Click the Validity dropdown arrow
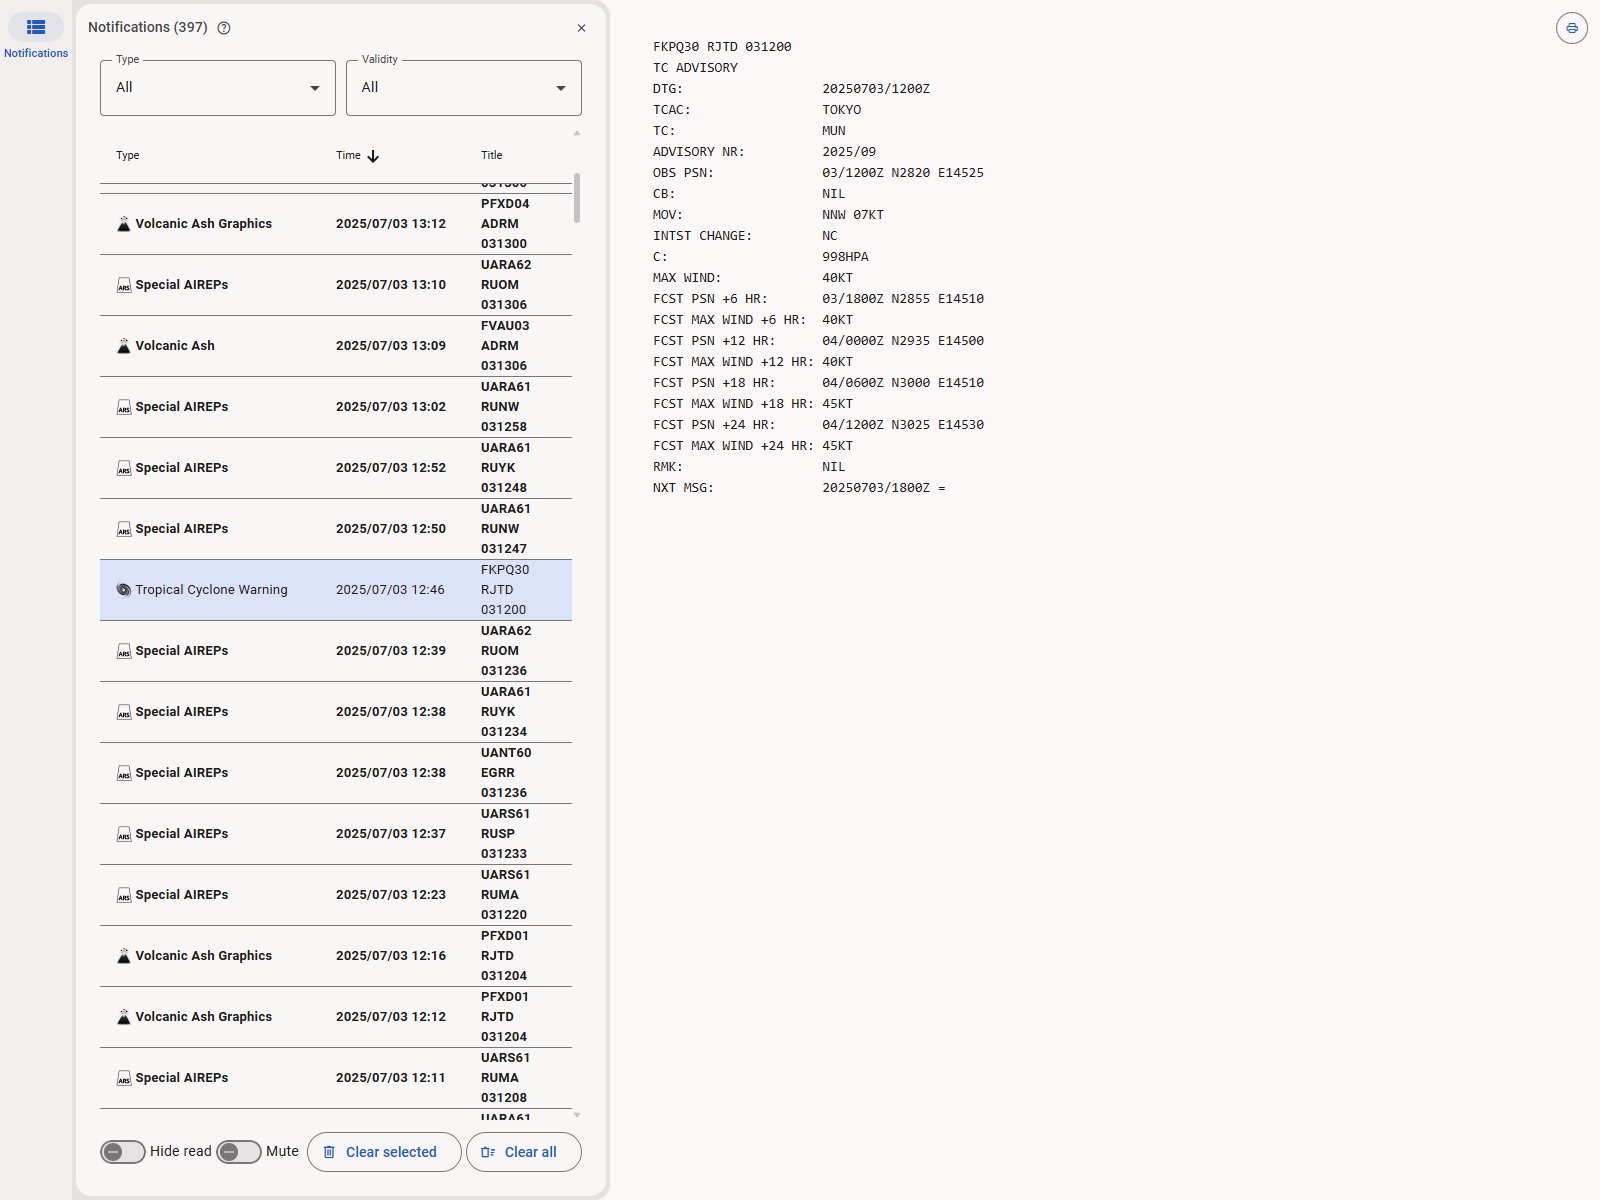Viewport: 1600px width, 1200px height. click(561, 88)
